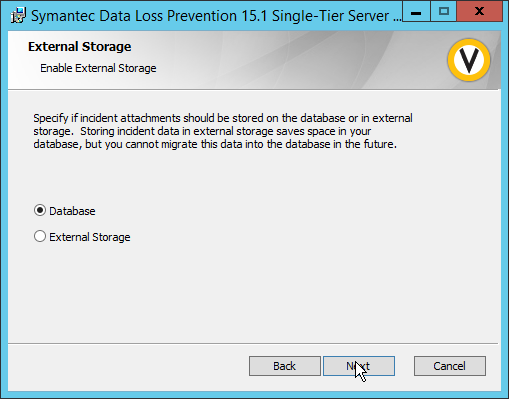Select the Database radio button
The image size is (509, 399).
point(40,210)
